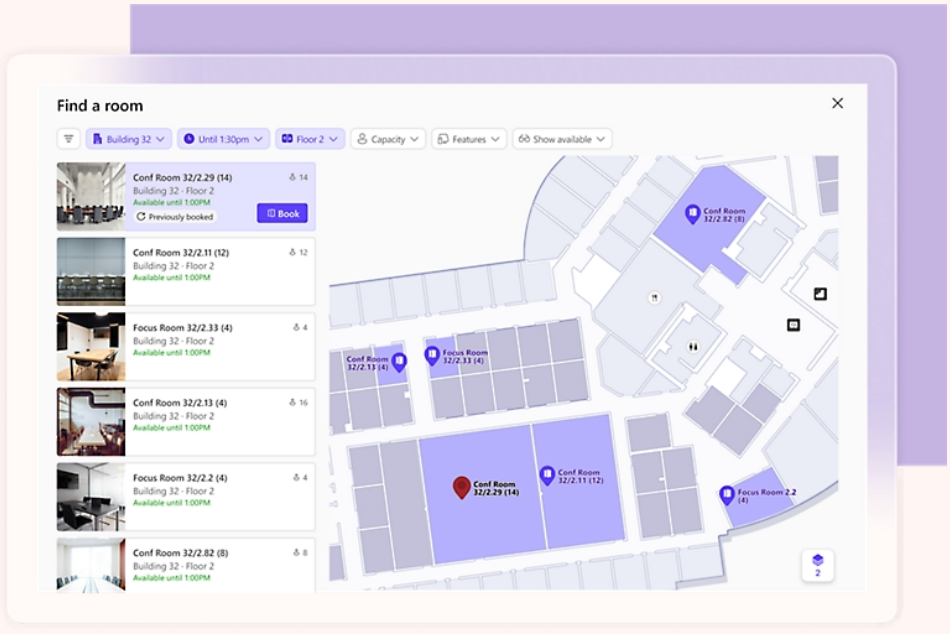Click the Focus Room 32/2.33 (4) list title
950x634 pixels.
click(182, 327)
